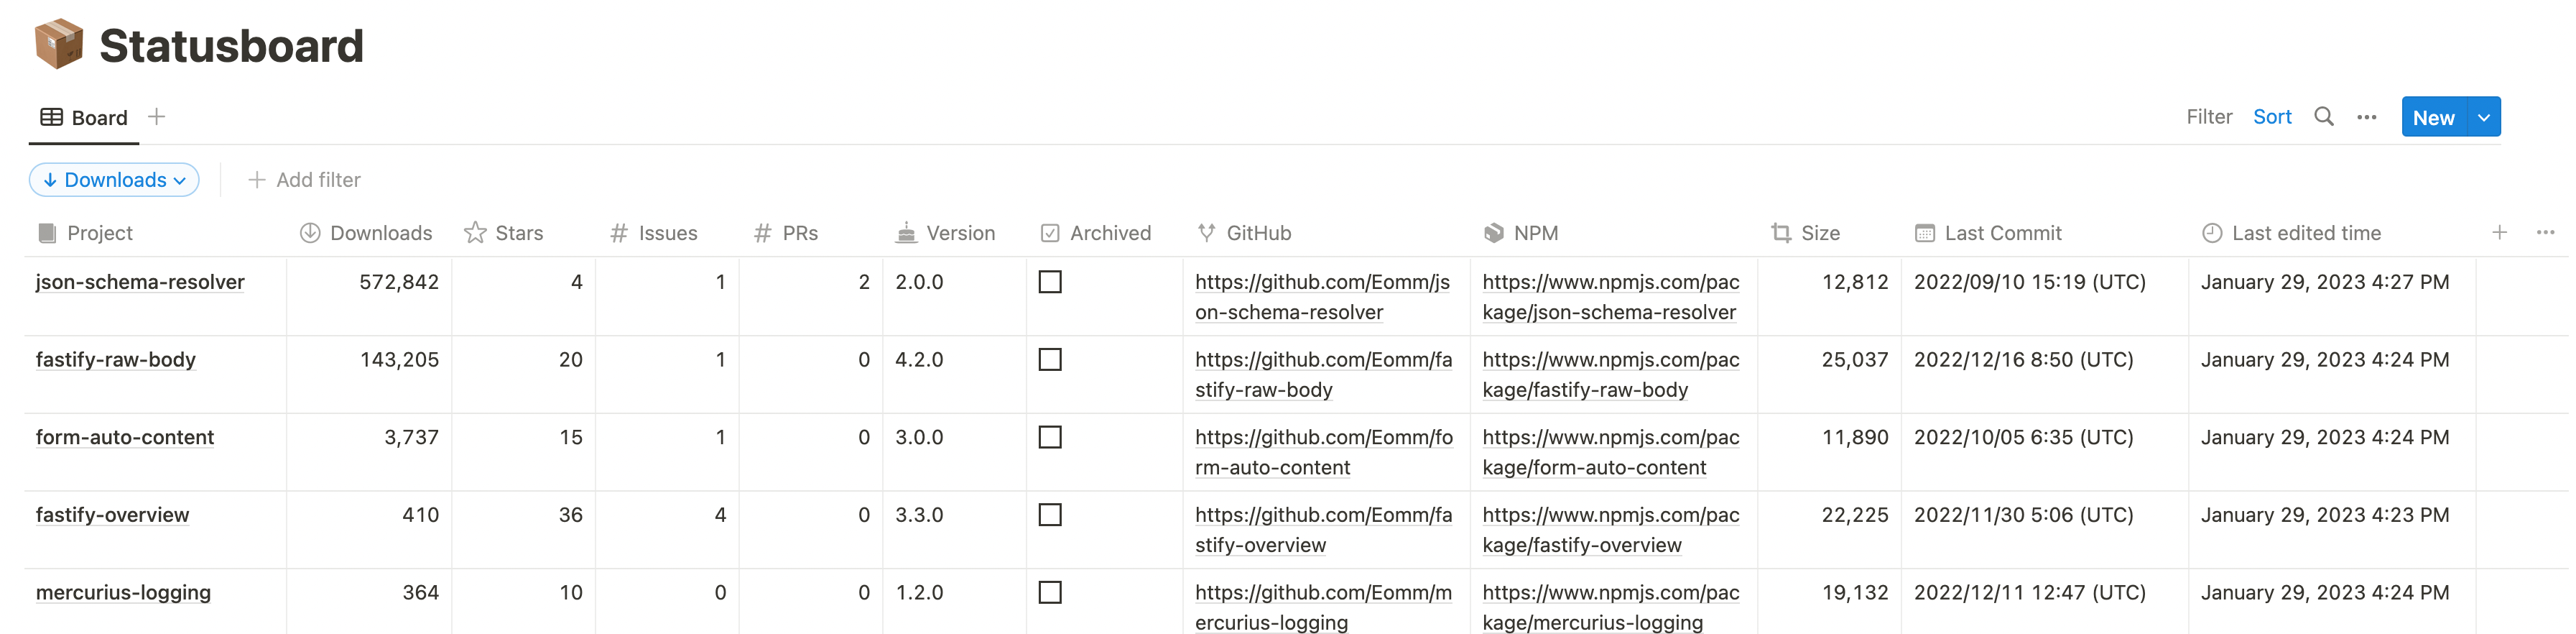The width and height of the screenshot is (2576, 634).
Task: Open search with the magnifier icon
Action: [x=2324, y=117]
